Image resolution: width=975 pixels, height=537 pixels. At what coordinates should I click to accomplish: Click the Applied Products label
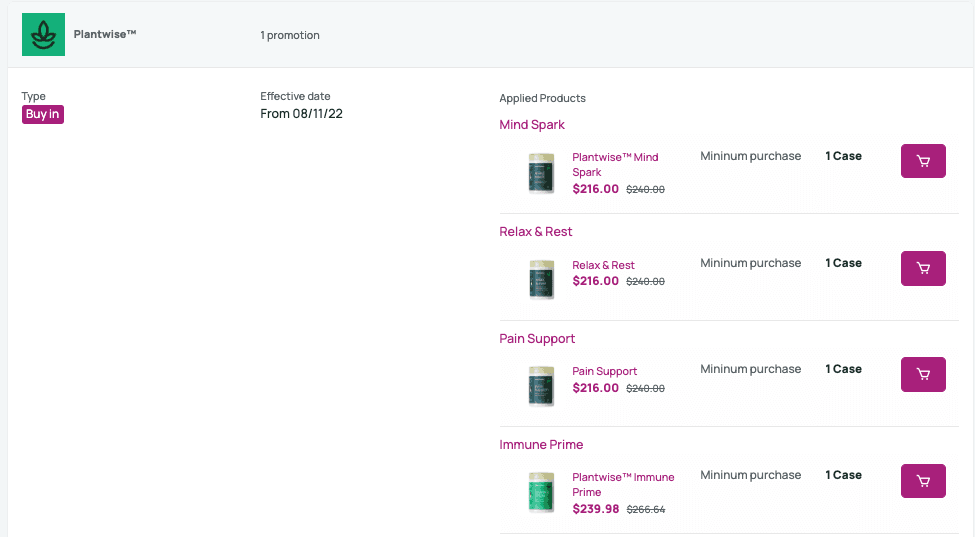542,98
